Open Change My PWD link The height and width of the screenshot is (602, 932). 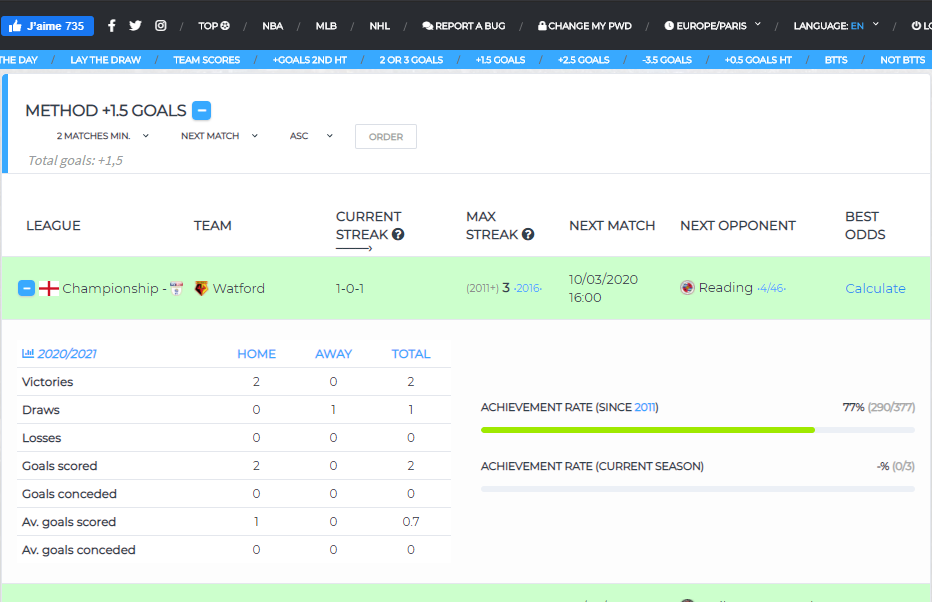pos(585,26)
